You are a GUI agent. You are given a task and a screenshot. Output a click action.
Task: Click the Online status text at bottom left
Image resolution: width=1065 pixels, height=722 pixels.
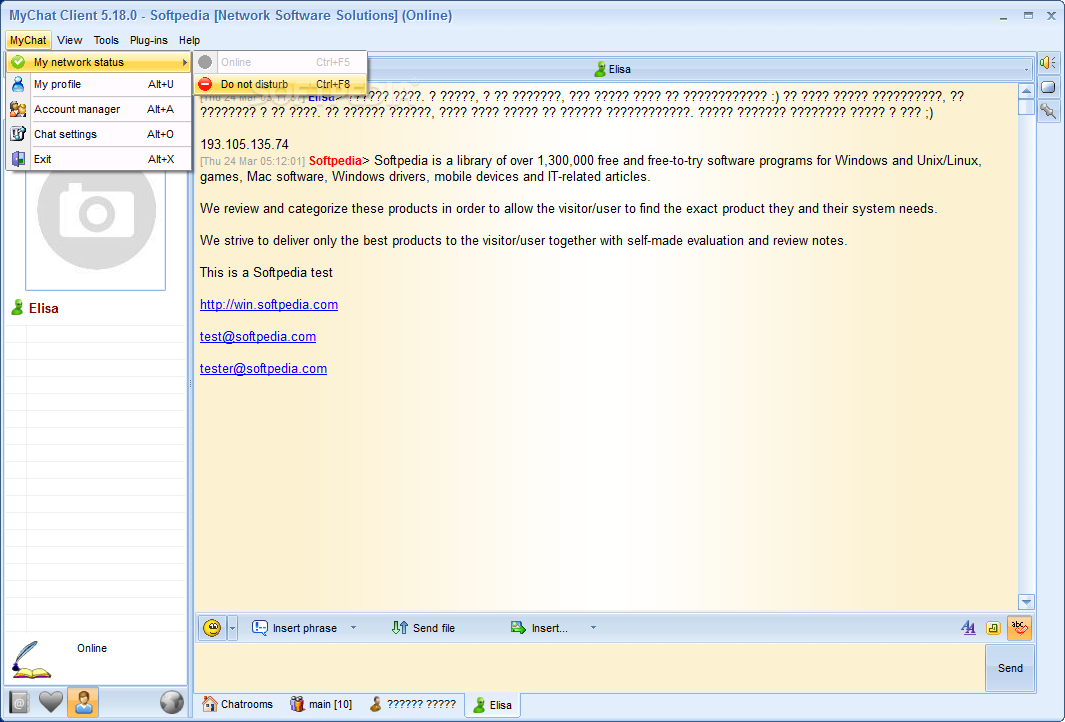[x=92, y=648]
